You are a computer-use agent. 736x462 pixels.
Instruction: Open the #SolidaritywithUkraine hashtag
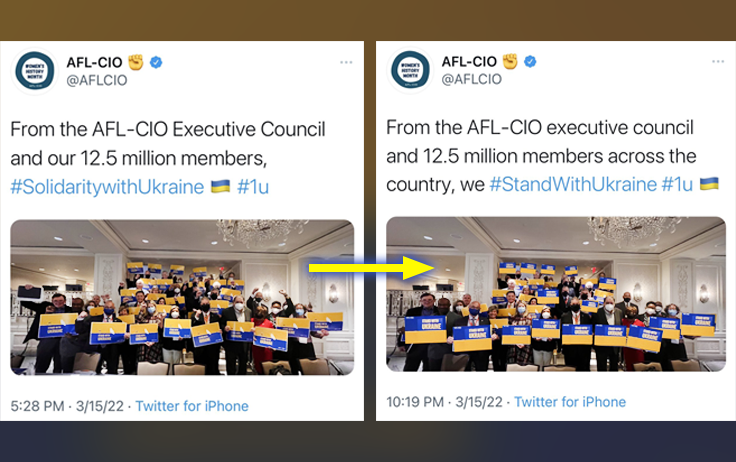point(107,187)
